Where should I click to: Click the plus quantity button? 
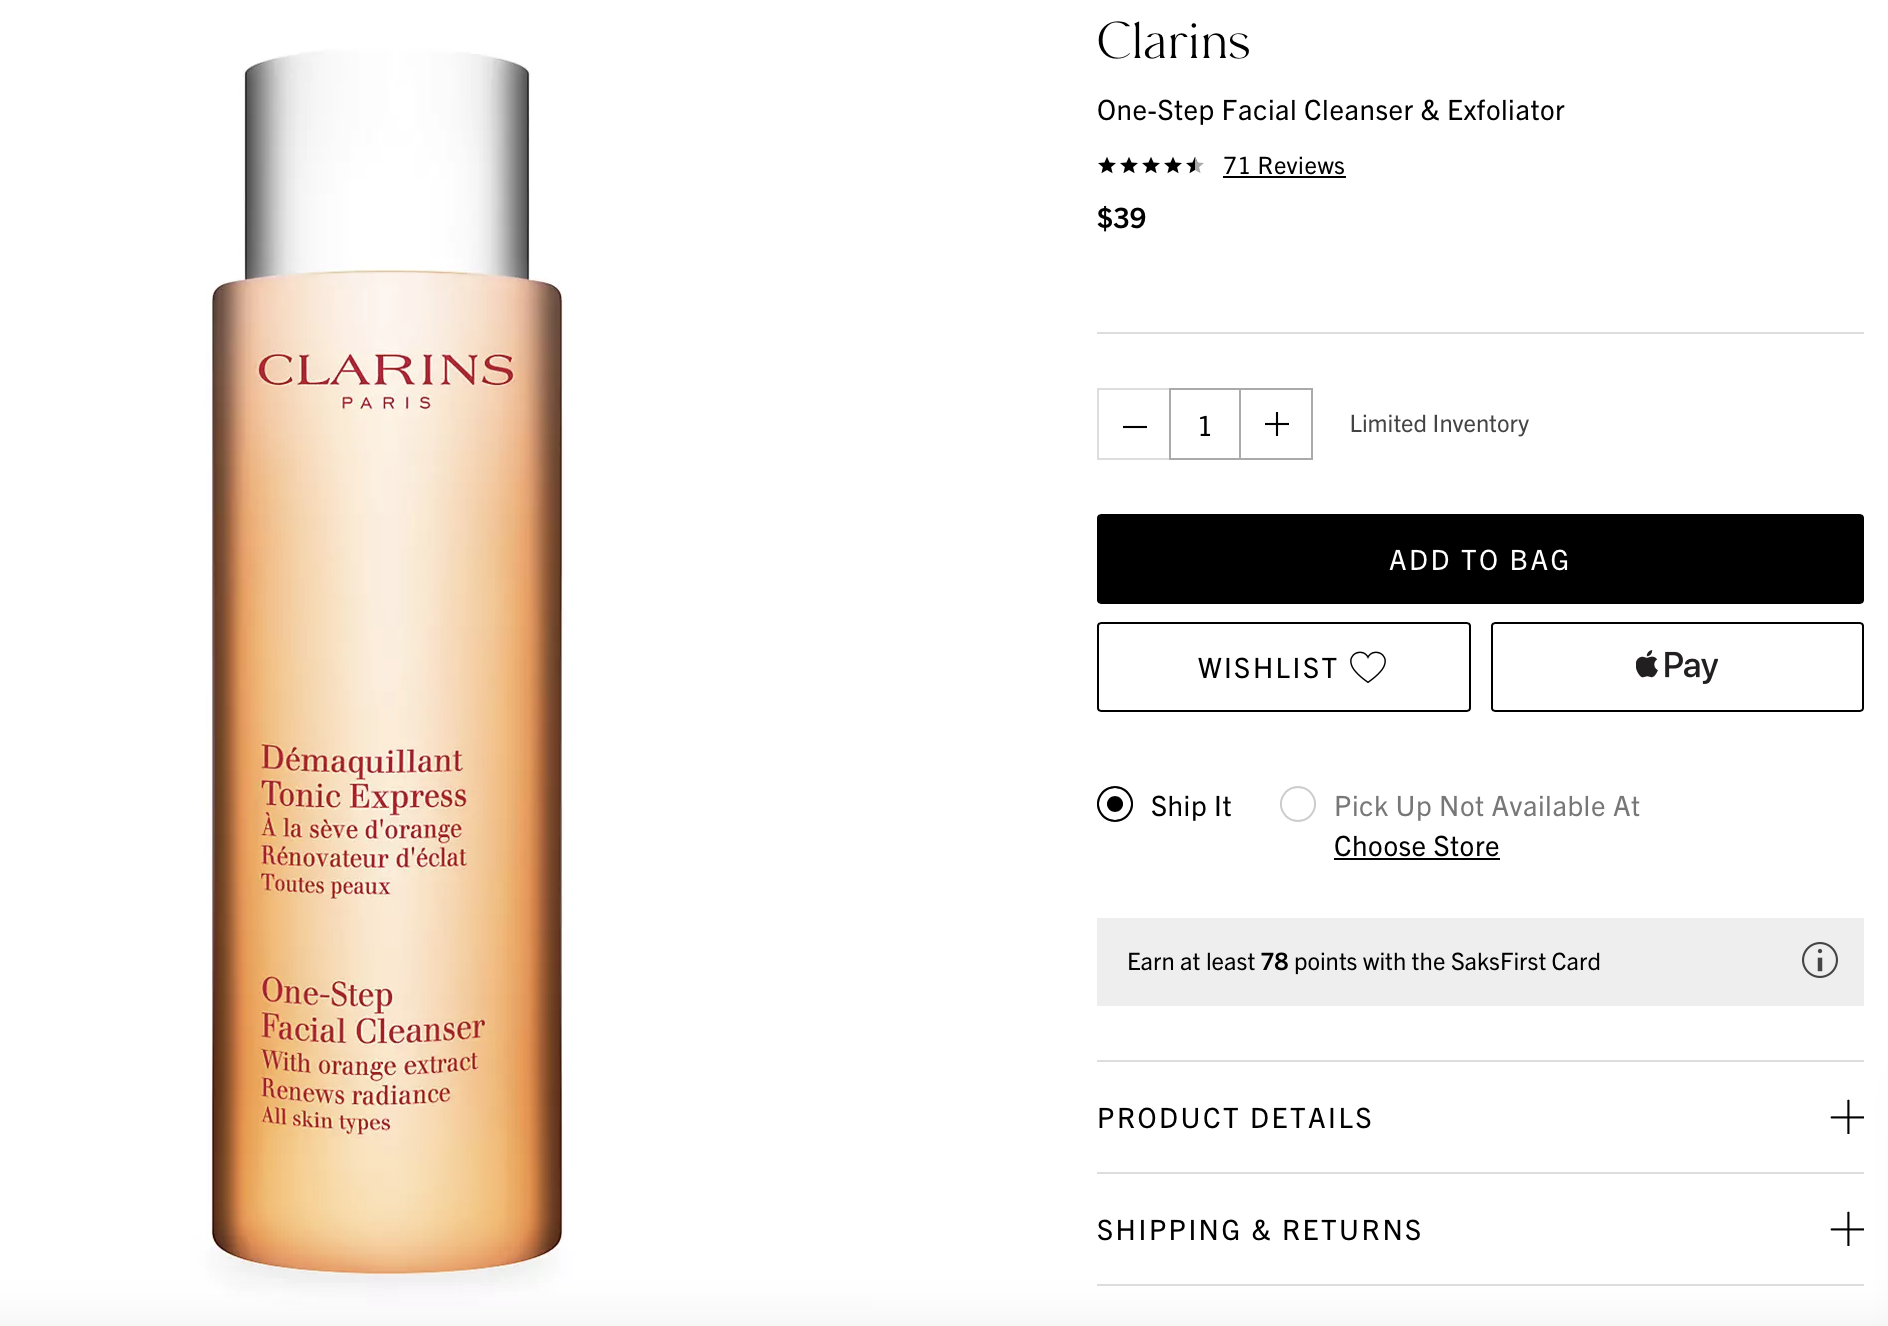[x=1277, y=425]
